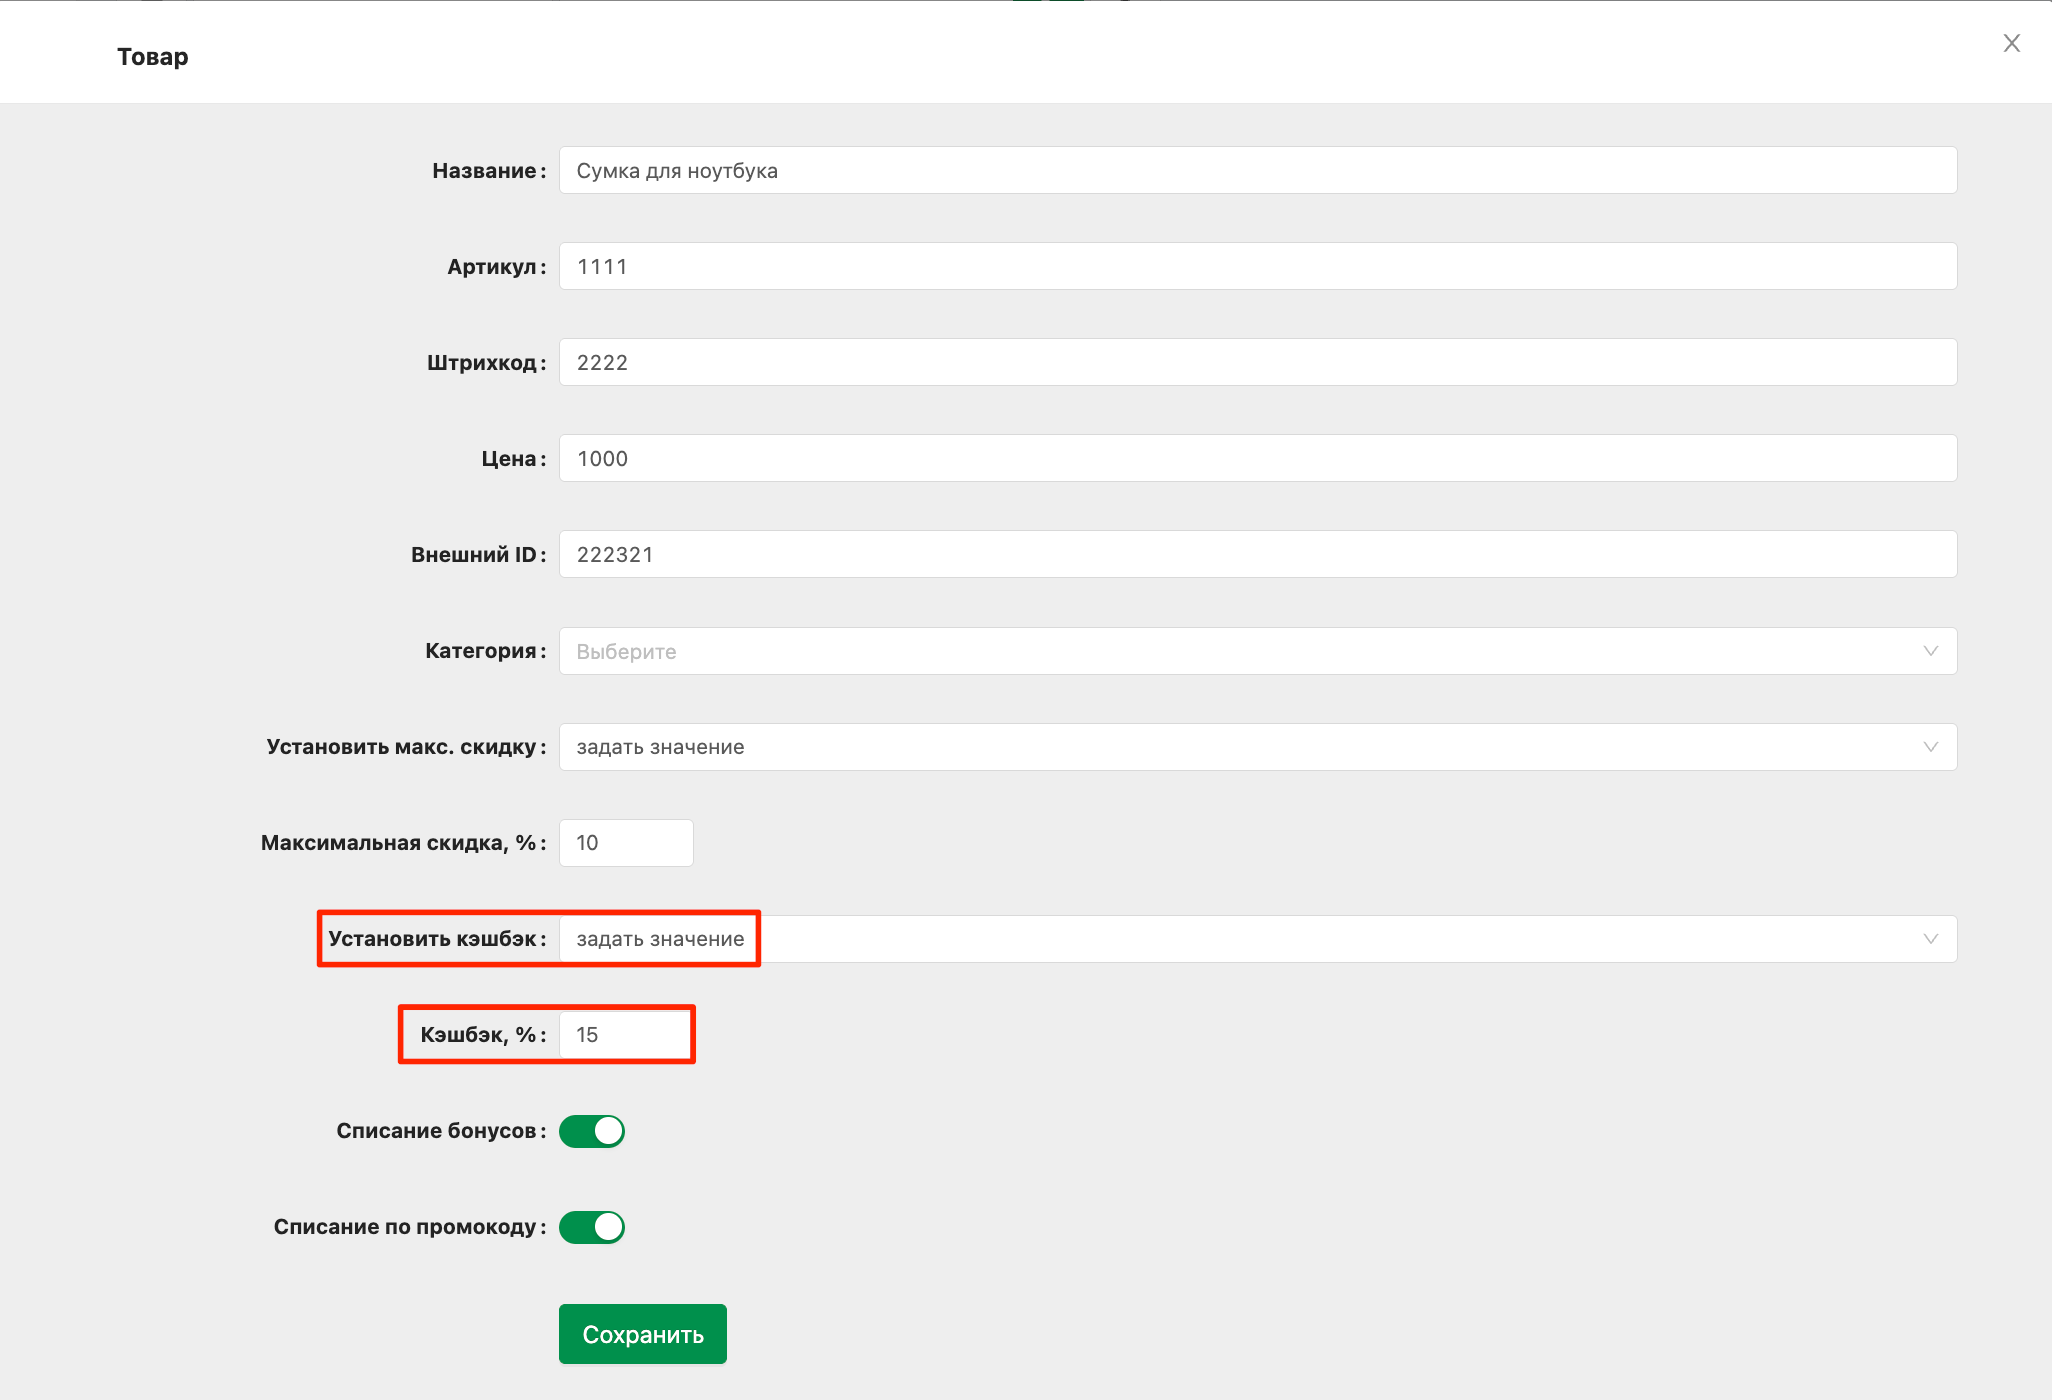This screenshot has width=2052, height=1400.
Task: Click the Цена field showing 1000
Action: 1257,459
